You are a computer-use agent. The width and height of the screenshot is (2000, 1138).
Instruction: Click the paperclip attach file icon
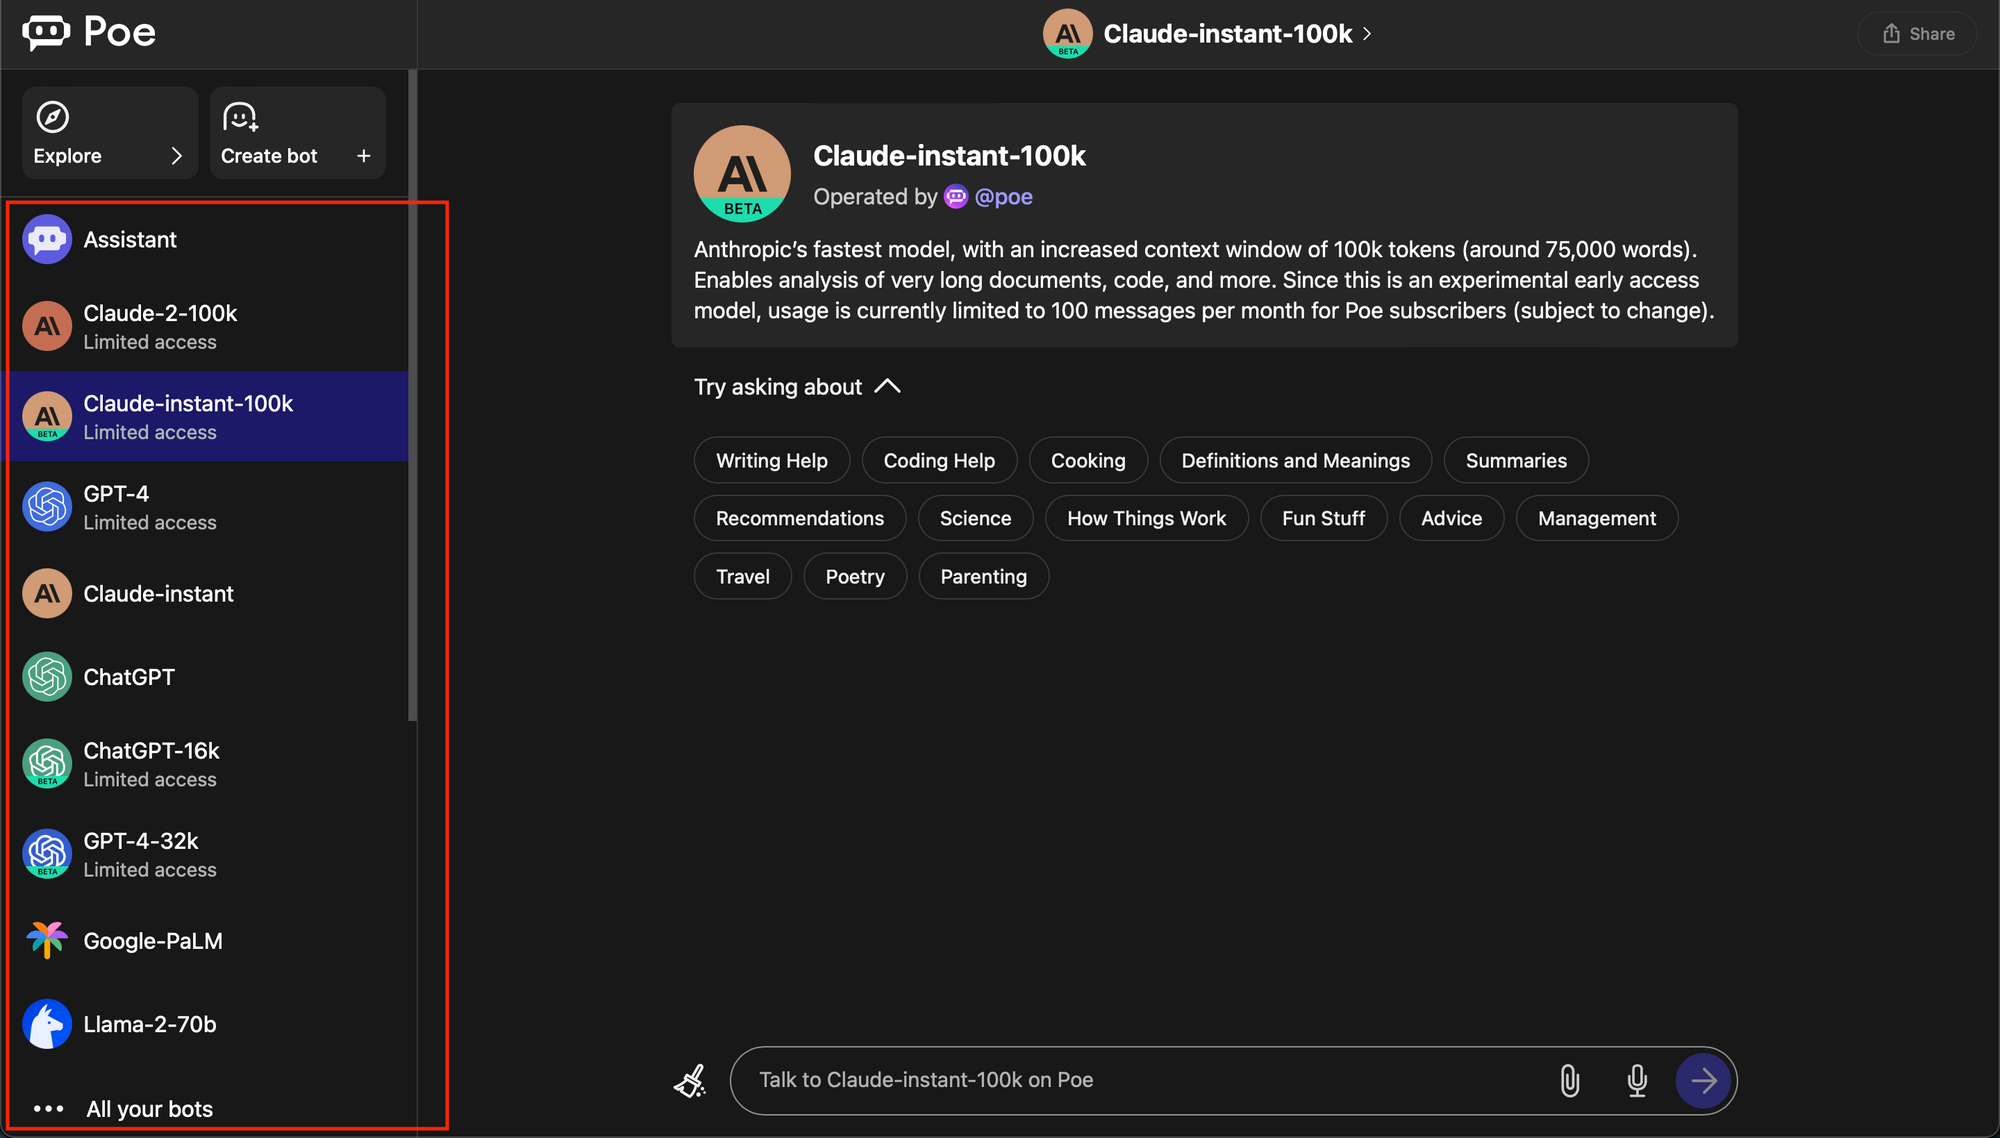1569,1081
